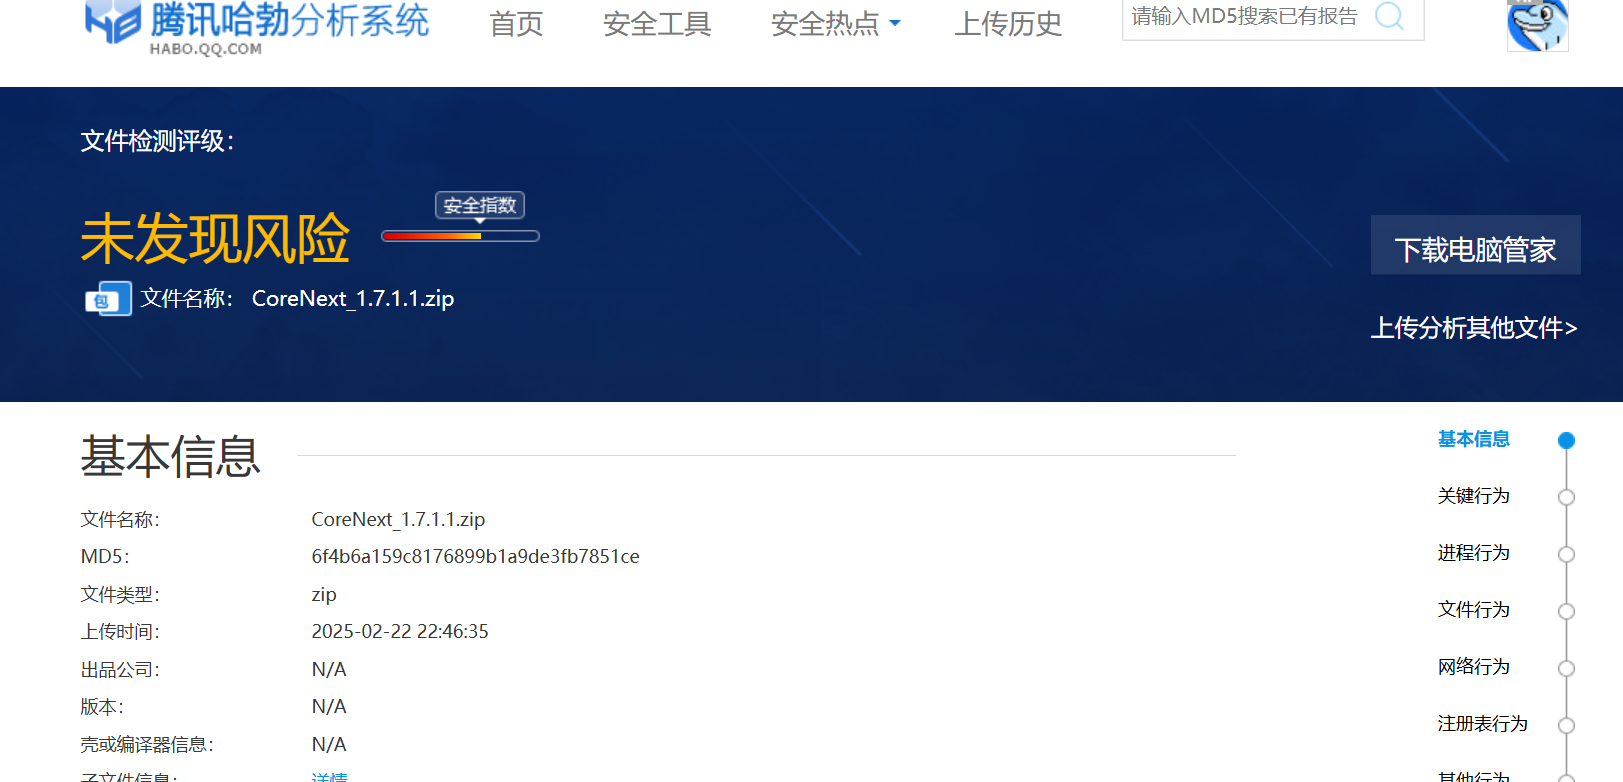Screen dimensions: 1623x782
Task: Select the 网络行为 timeline circle
Action: [x=1566, y=668]
